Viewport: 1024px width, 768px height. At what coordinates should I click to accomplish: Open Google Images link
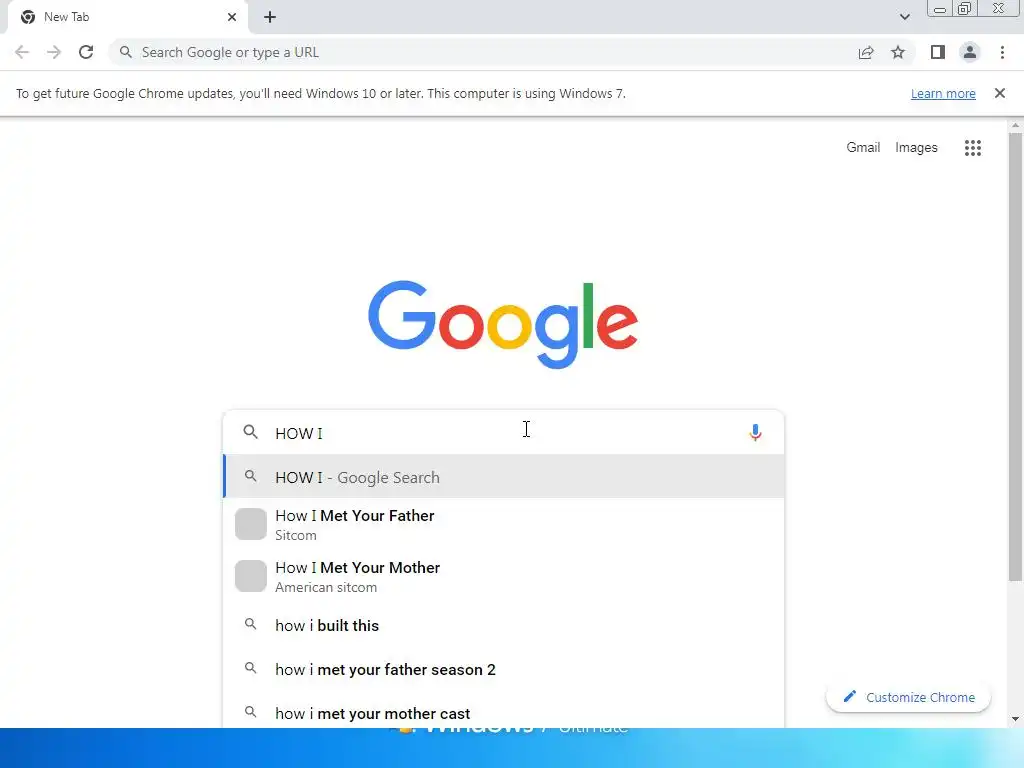coord(916,148)
